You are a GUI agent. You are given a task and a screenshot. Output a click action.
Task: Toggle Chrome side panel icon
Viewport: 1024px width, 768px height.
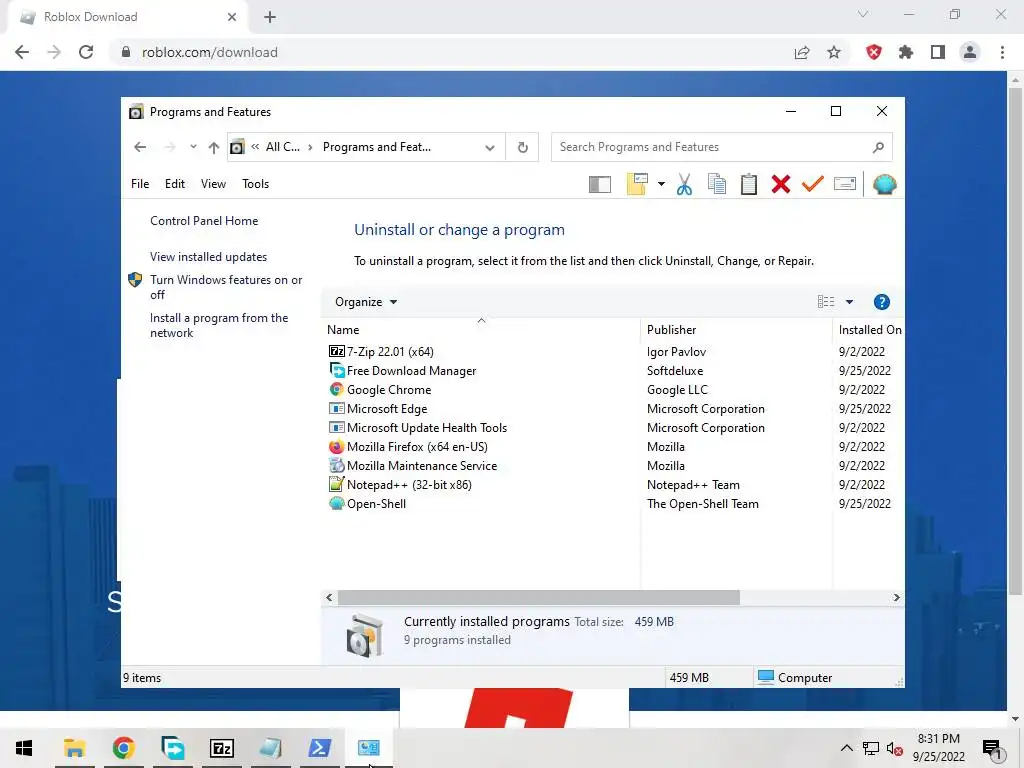pos(938,52)
